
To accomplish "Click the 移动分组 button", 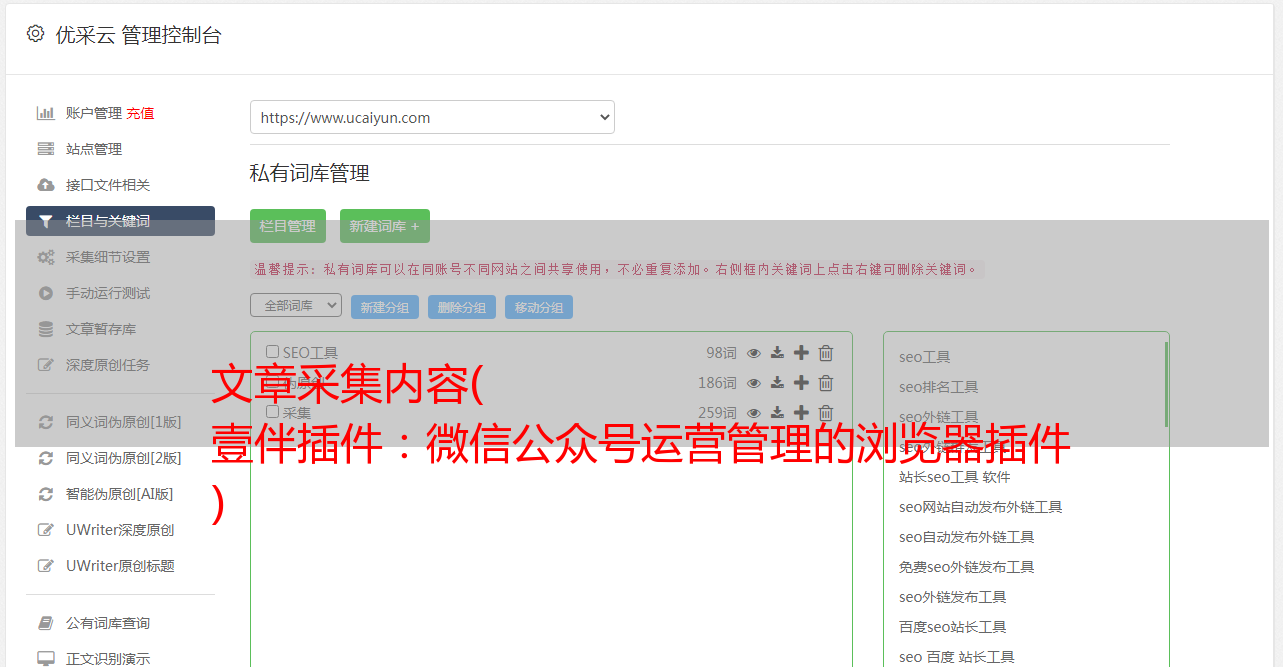I will 539,307.
